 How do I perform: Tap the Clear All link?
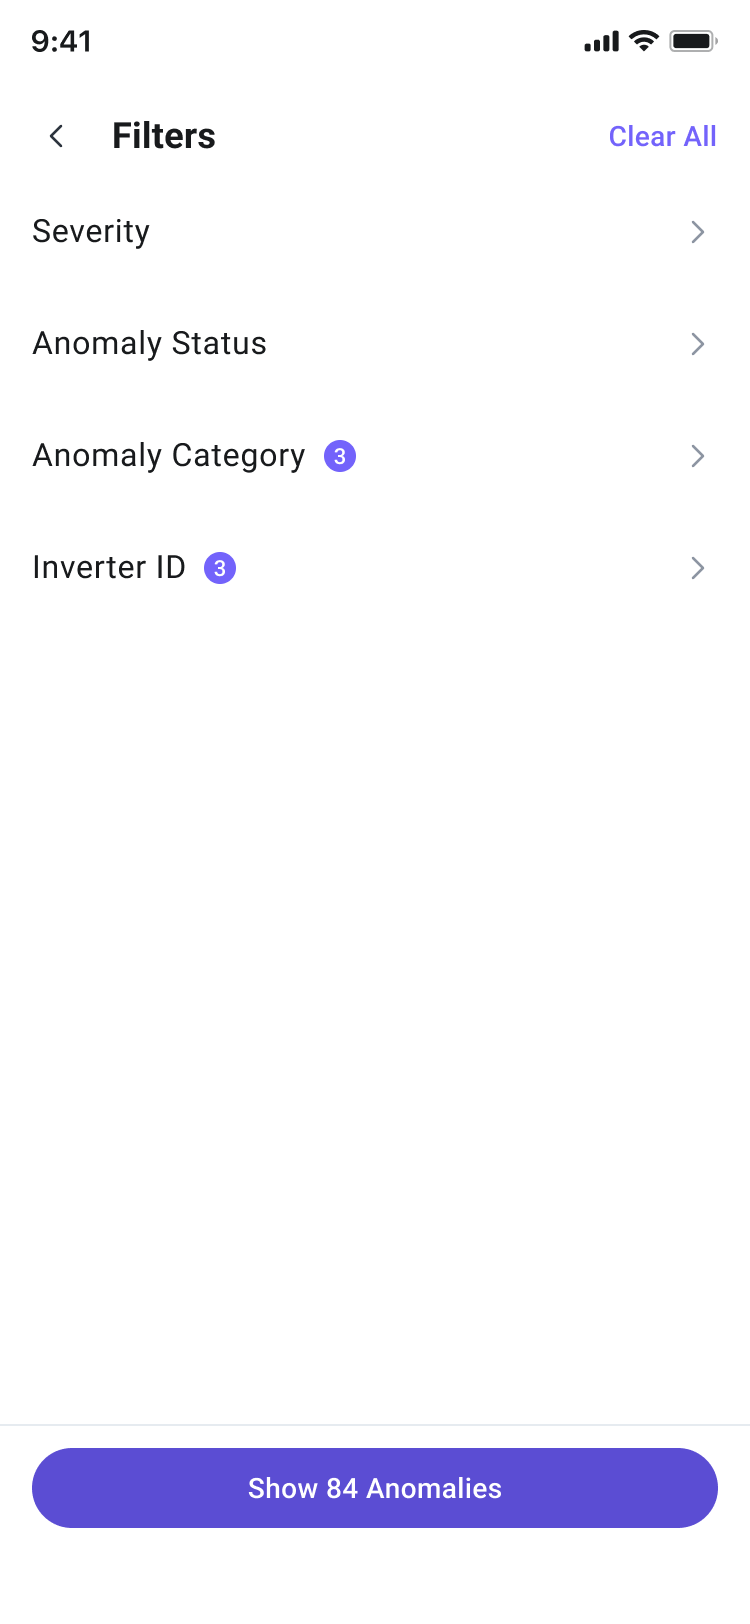coord(662,136)
